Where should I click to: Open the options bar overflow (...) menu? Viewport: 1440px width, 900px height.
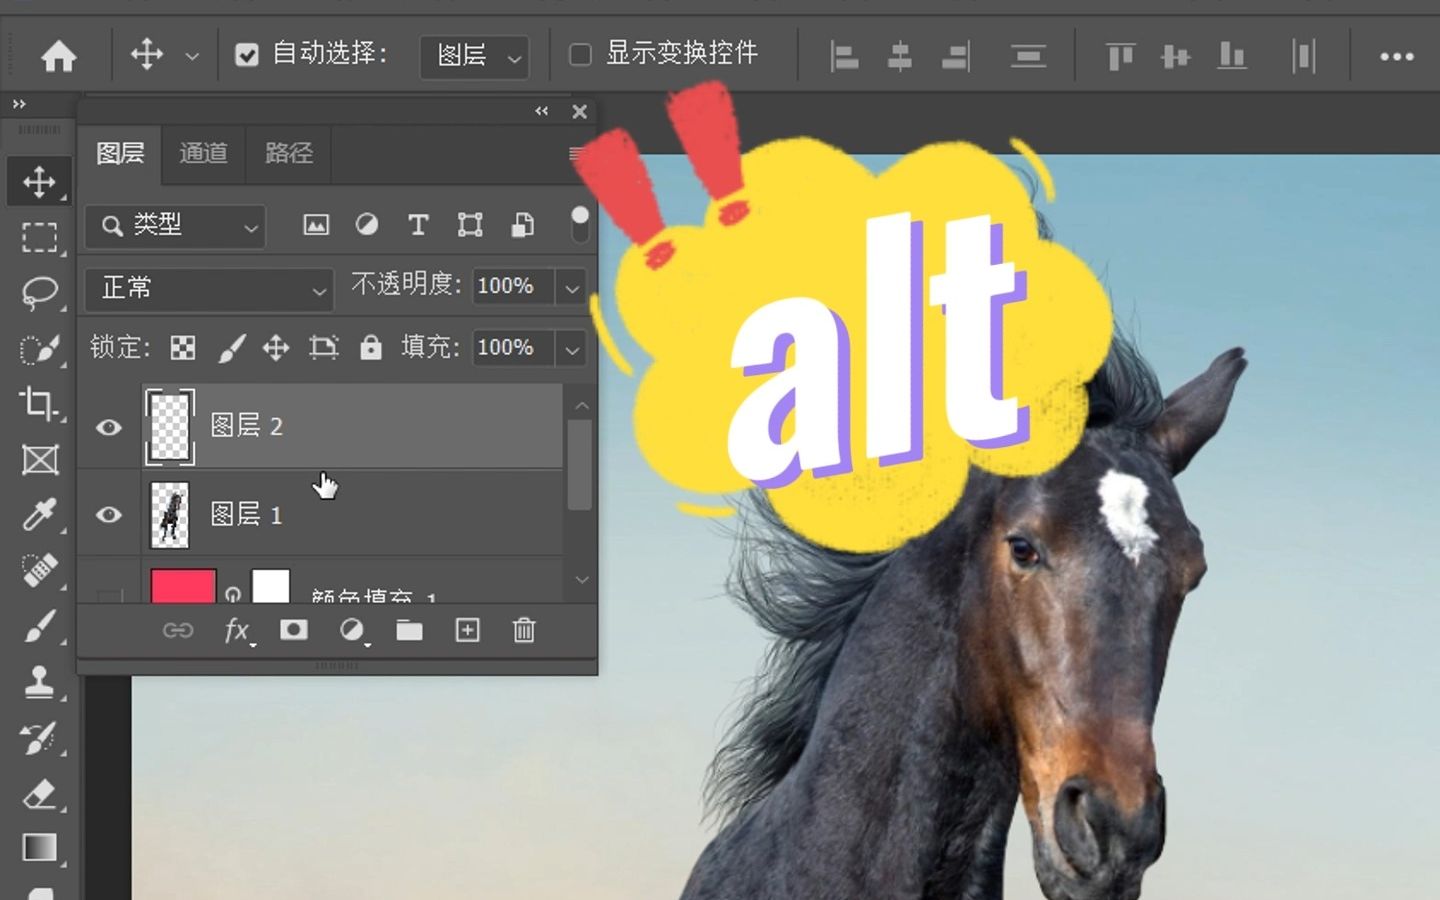(1396, 56)
